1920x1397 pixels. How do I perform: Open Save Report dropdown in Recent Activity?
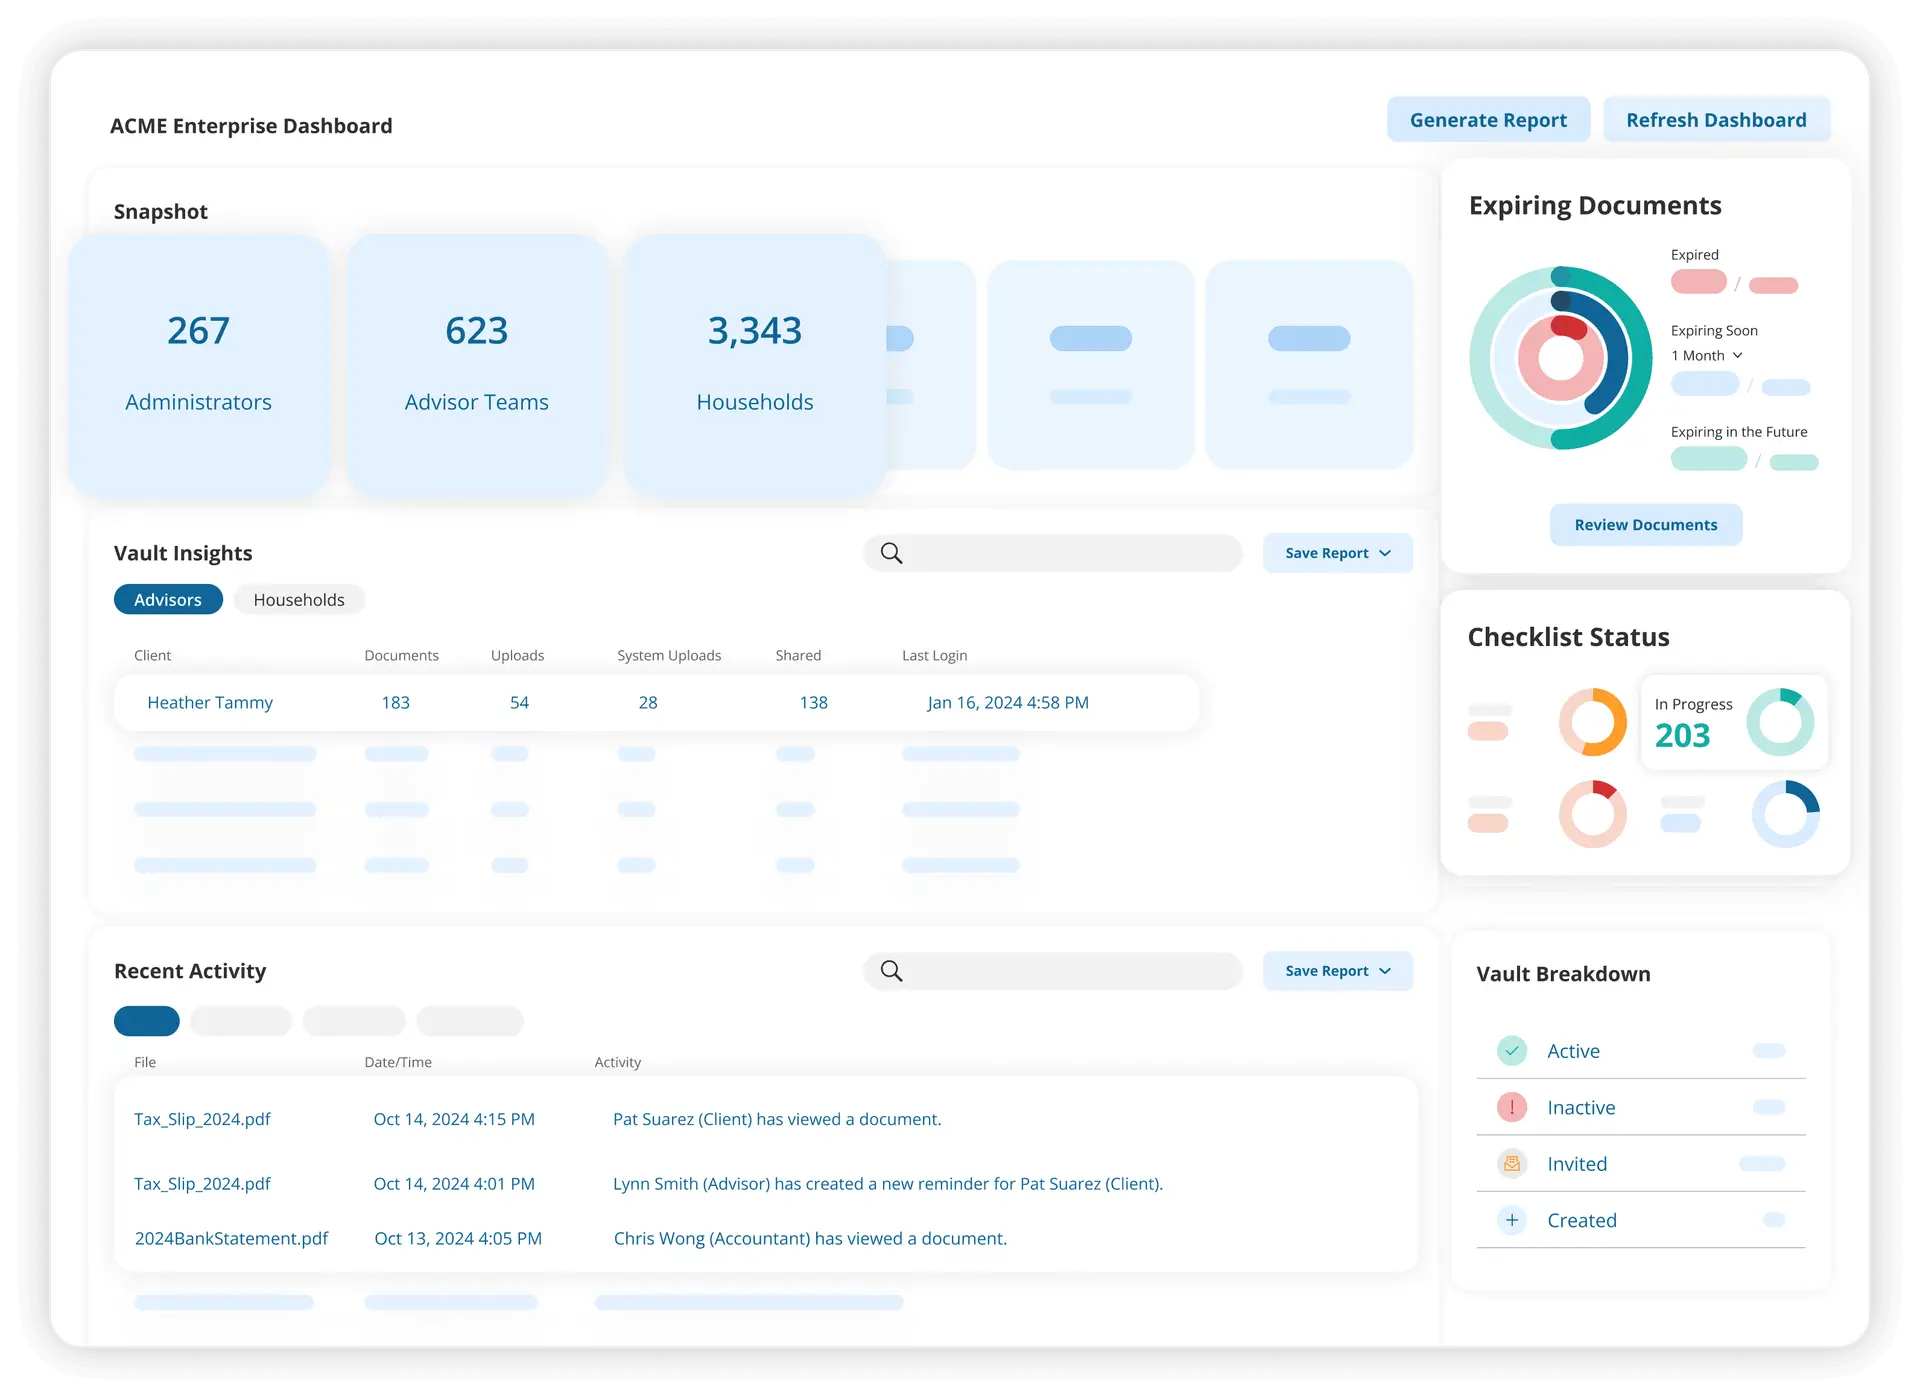pos(1337,971)
